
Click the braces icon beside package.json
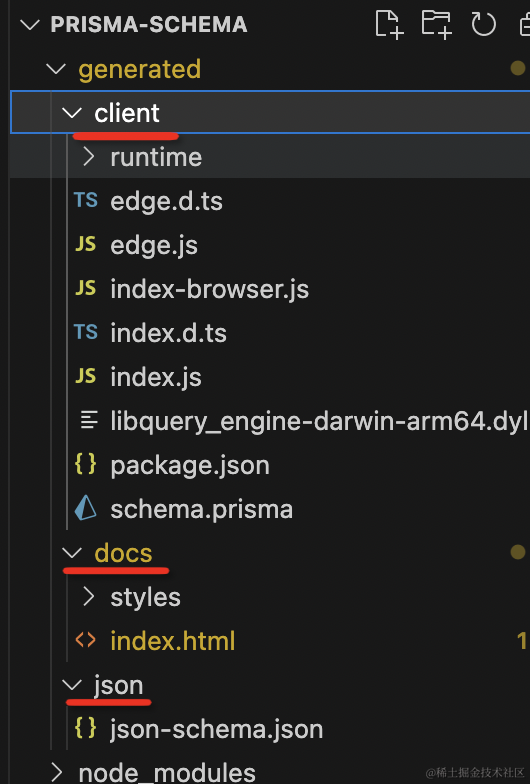coord(86,464)
